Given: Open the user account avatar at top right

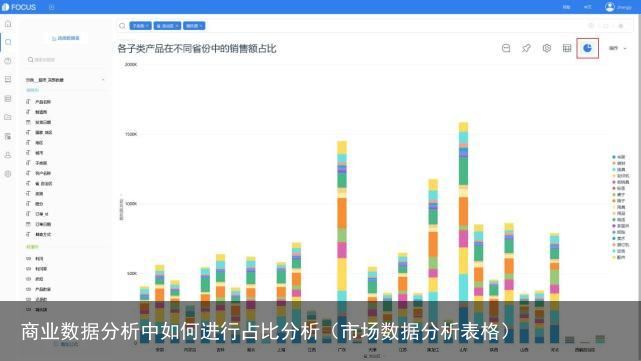Looking at the screenshot, I should pyautogui.click(x=610, y=7).
